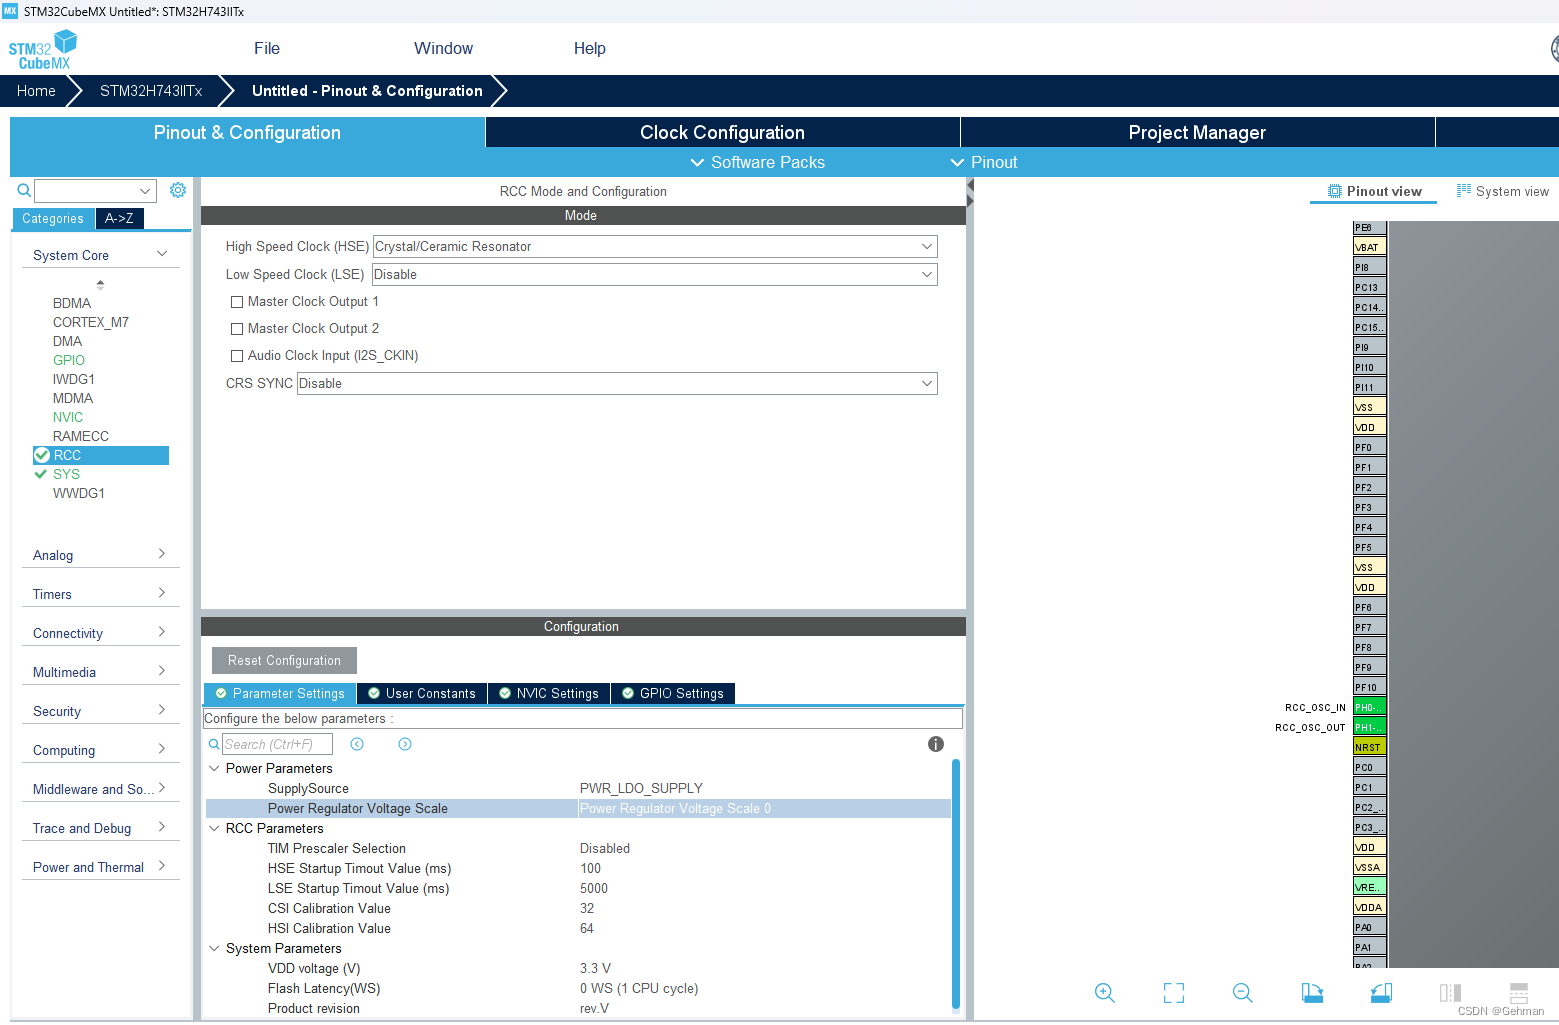Collapse the Power Parameters group
This screenshot has height=1025, width=1559.
[x=214, y=768]
